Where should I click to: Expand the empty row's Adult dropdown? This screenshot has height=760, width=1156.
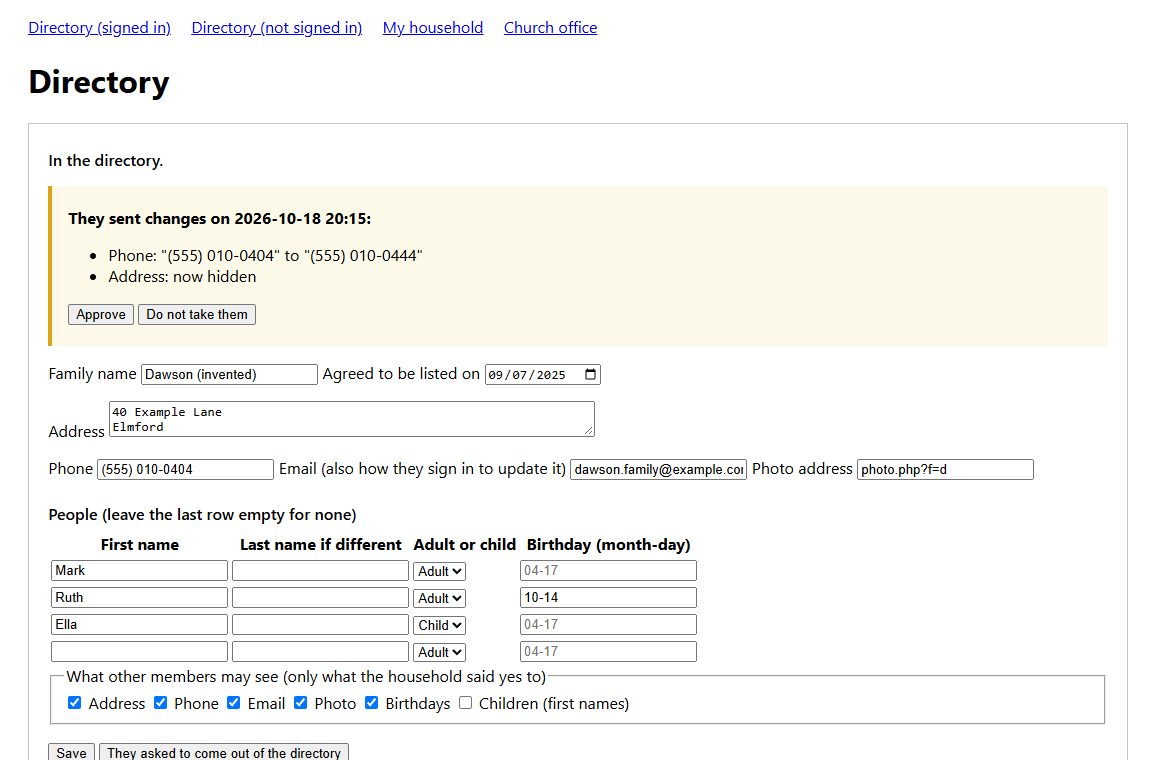(439, 652)
